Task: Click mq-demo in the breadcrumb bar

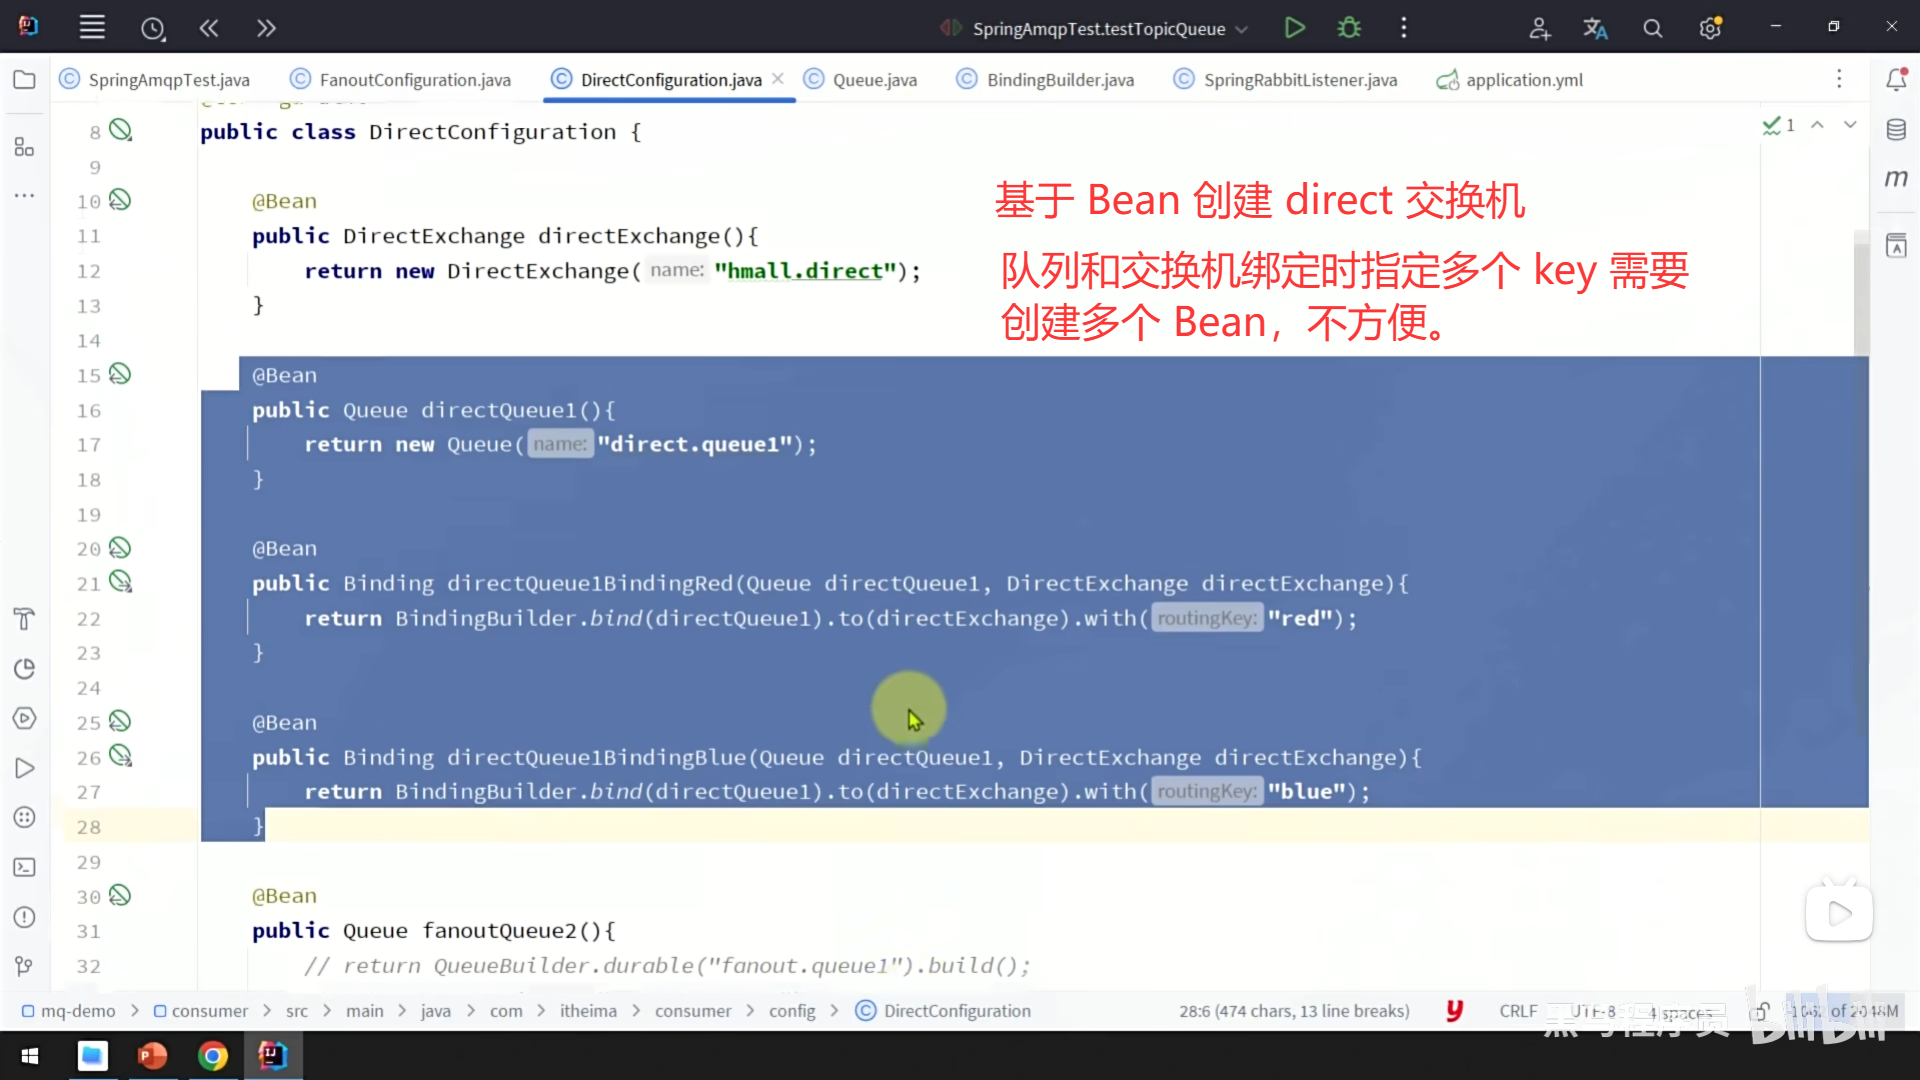Action: 77,1011
